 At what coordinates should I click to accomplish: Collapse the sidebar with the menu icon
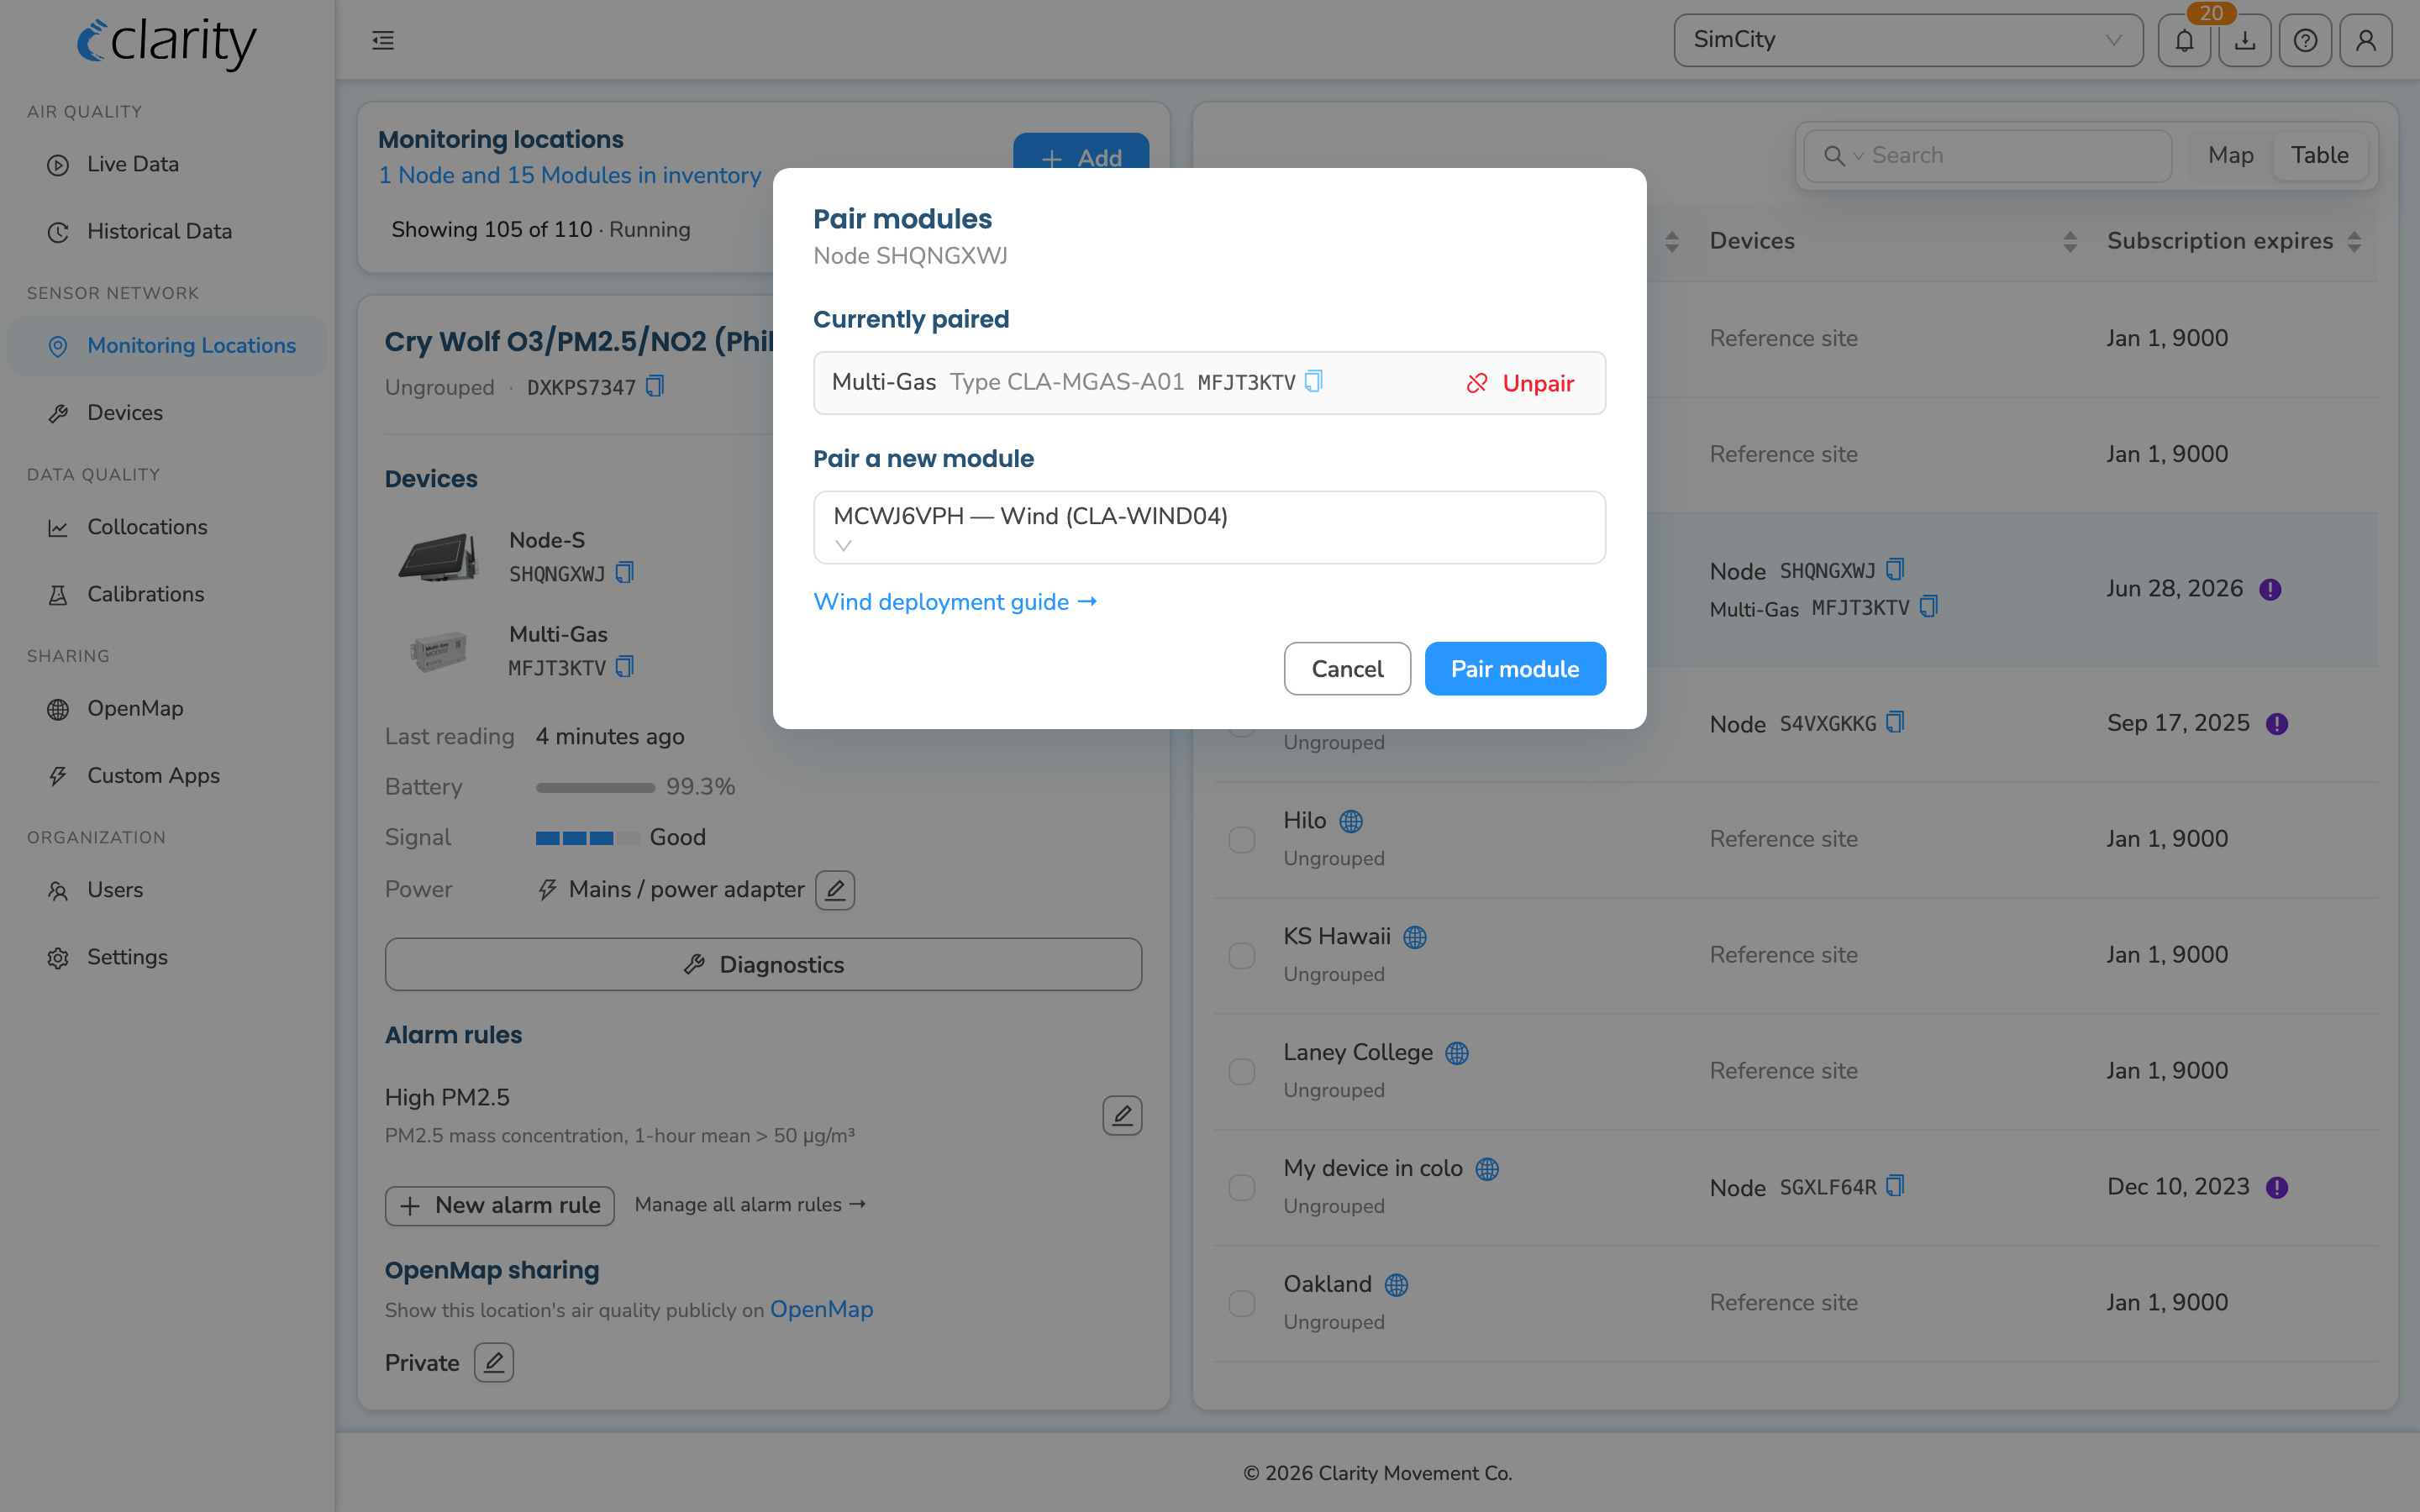click(383, 40)
